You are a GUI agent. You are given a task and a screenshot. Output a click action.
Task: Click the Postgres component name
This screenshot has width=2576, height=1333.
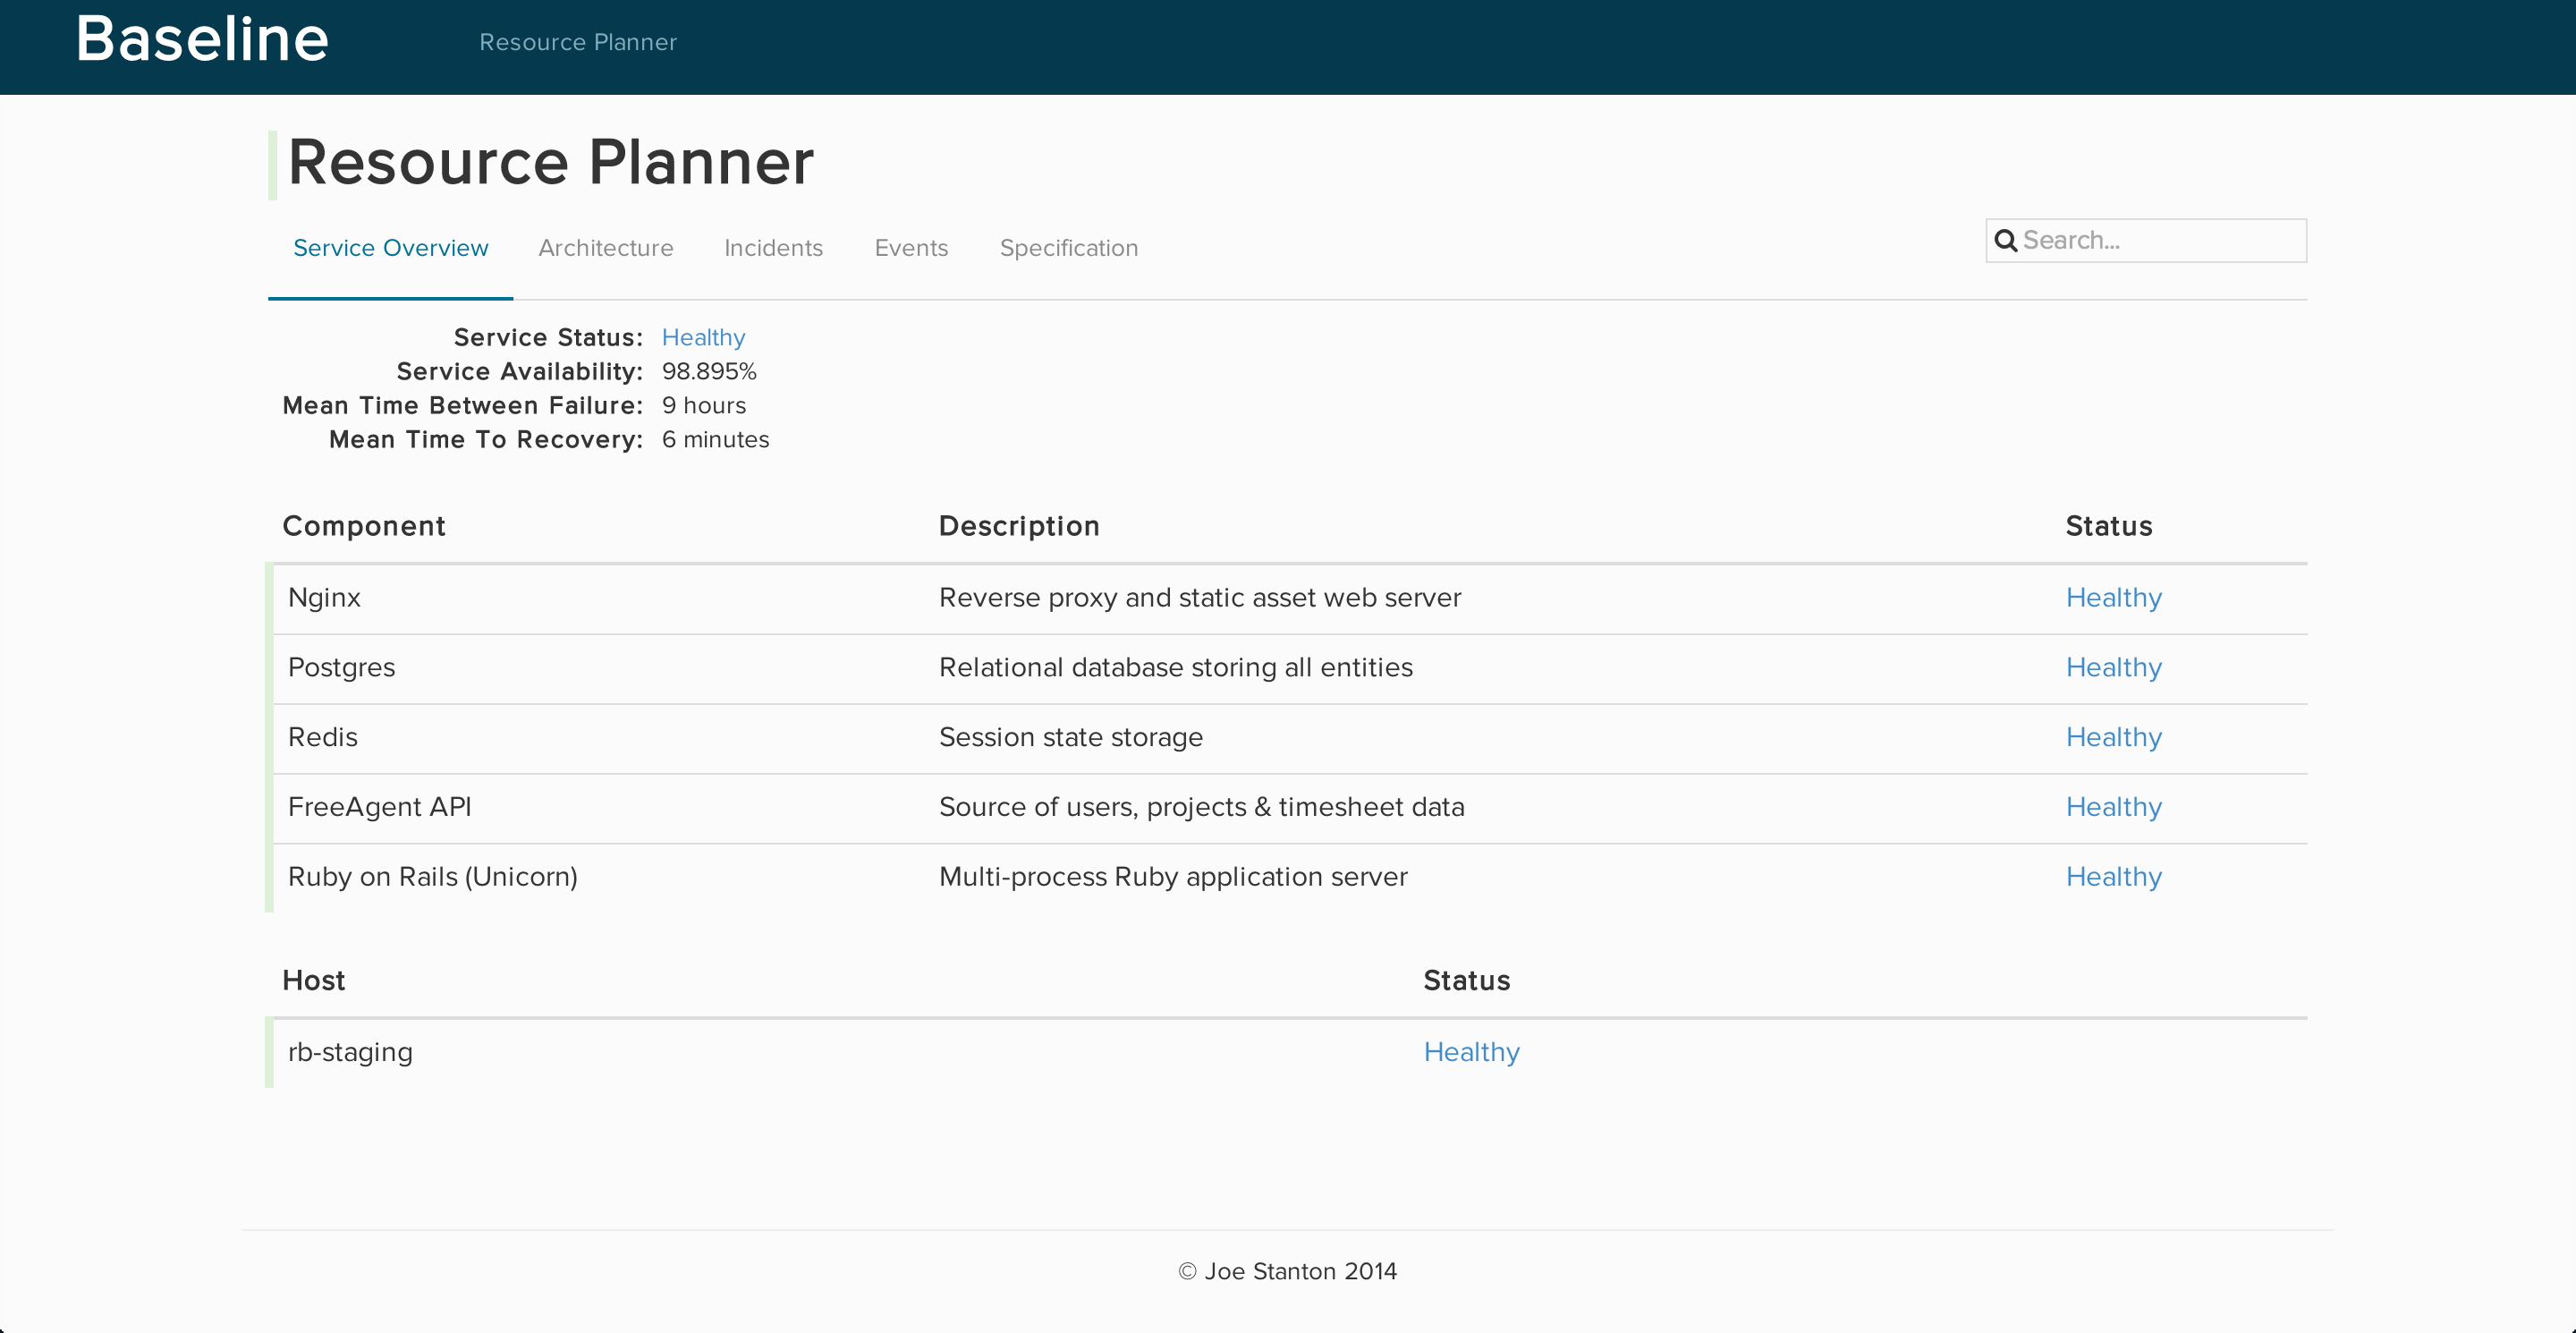click(341, 668)
